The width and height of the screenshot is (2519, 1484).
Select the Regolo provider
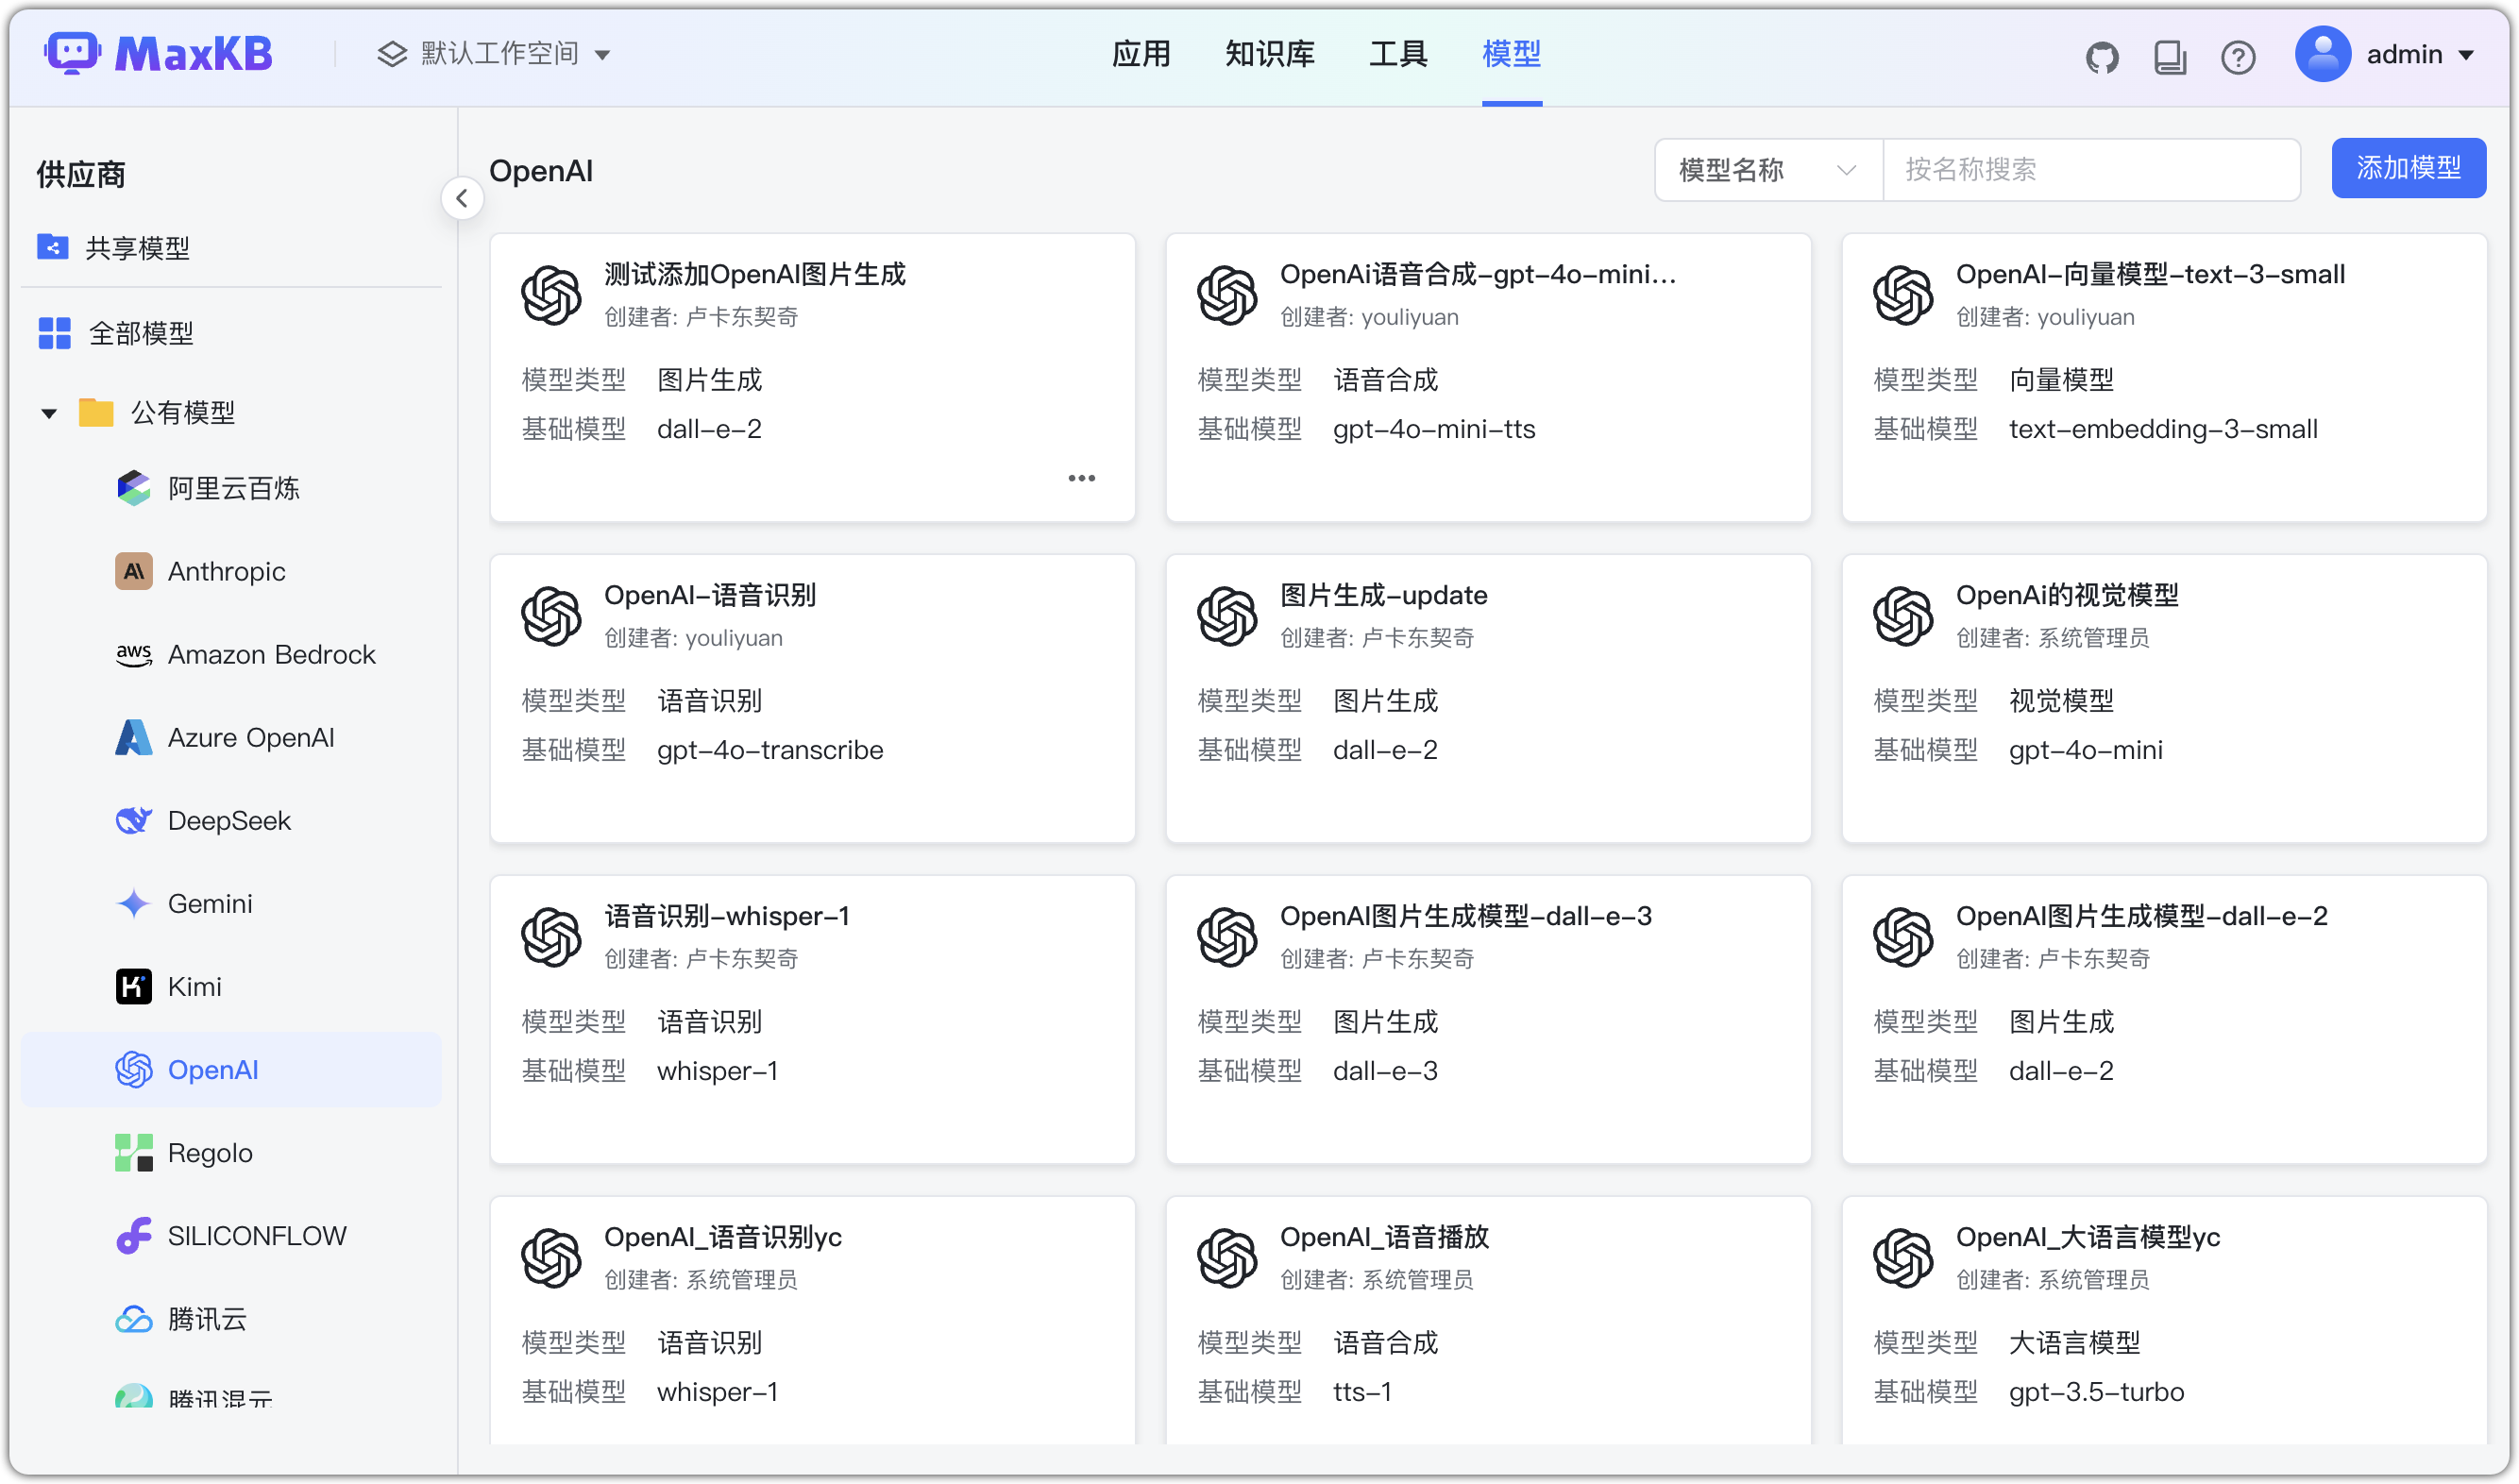click(x=231, y=1152)
